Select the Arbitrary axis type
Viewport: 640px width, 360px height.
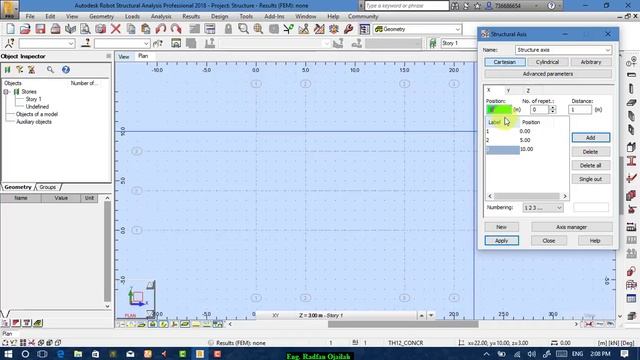pos(591,62)
